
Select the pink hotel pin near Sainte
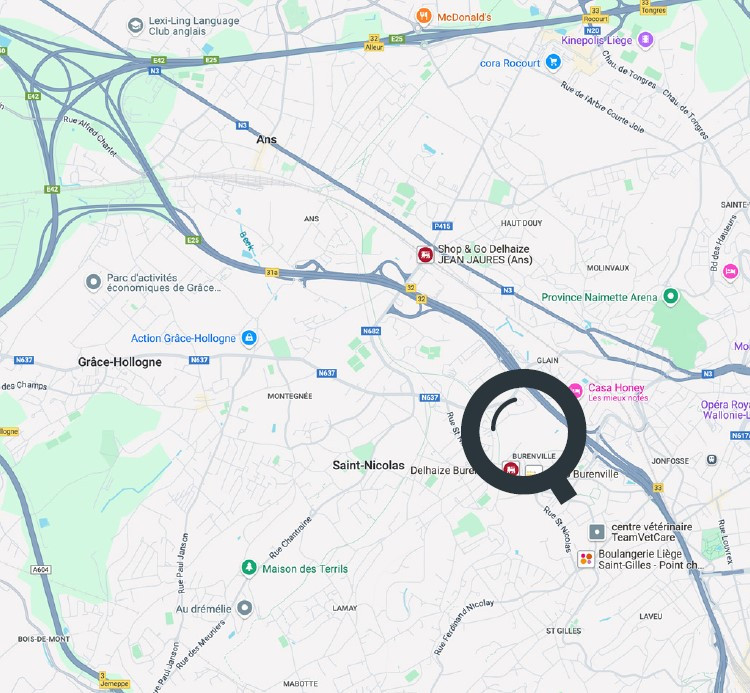[x=730, y=272]
